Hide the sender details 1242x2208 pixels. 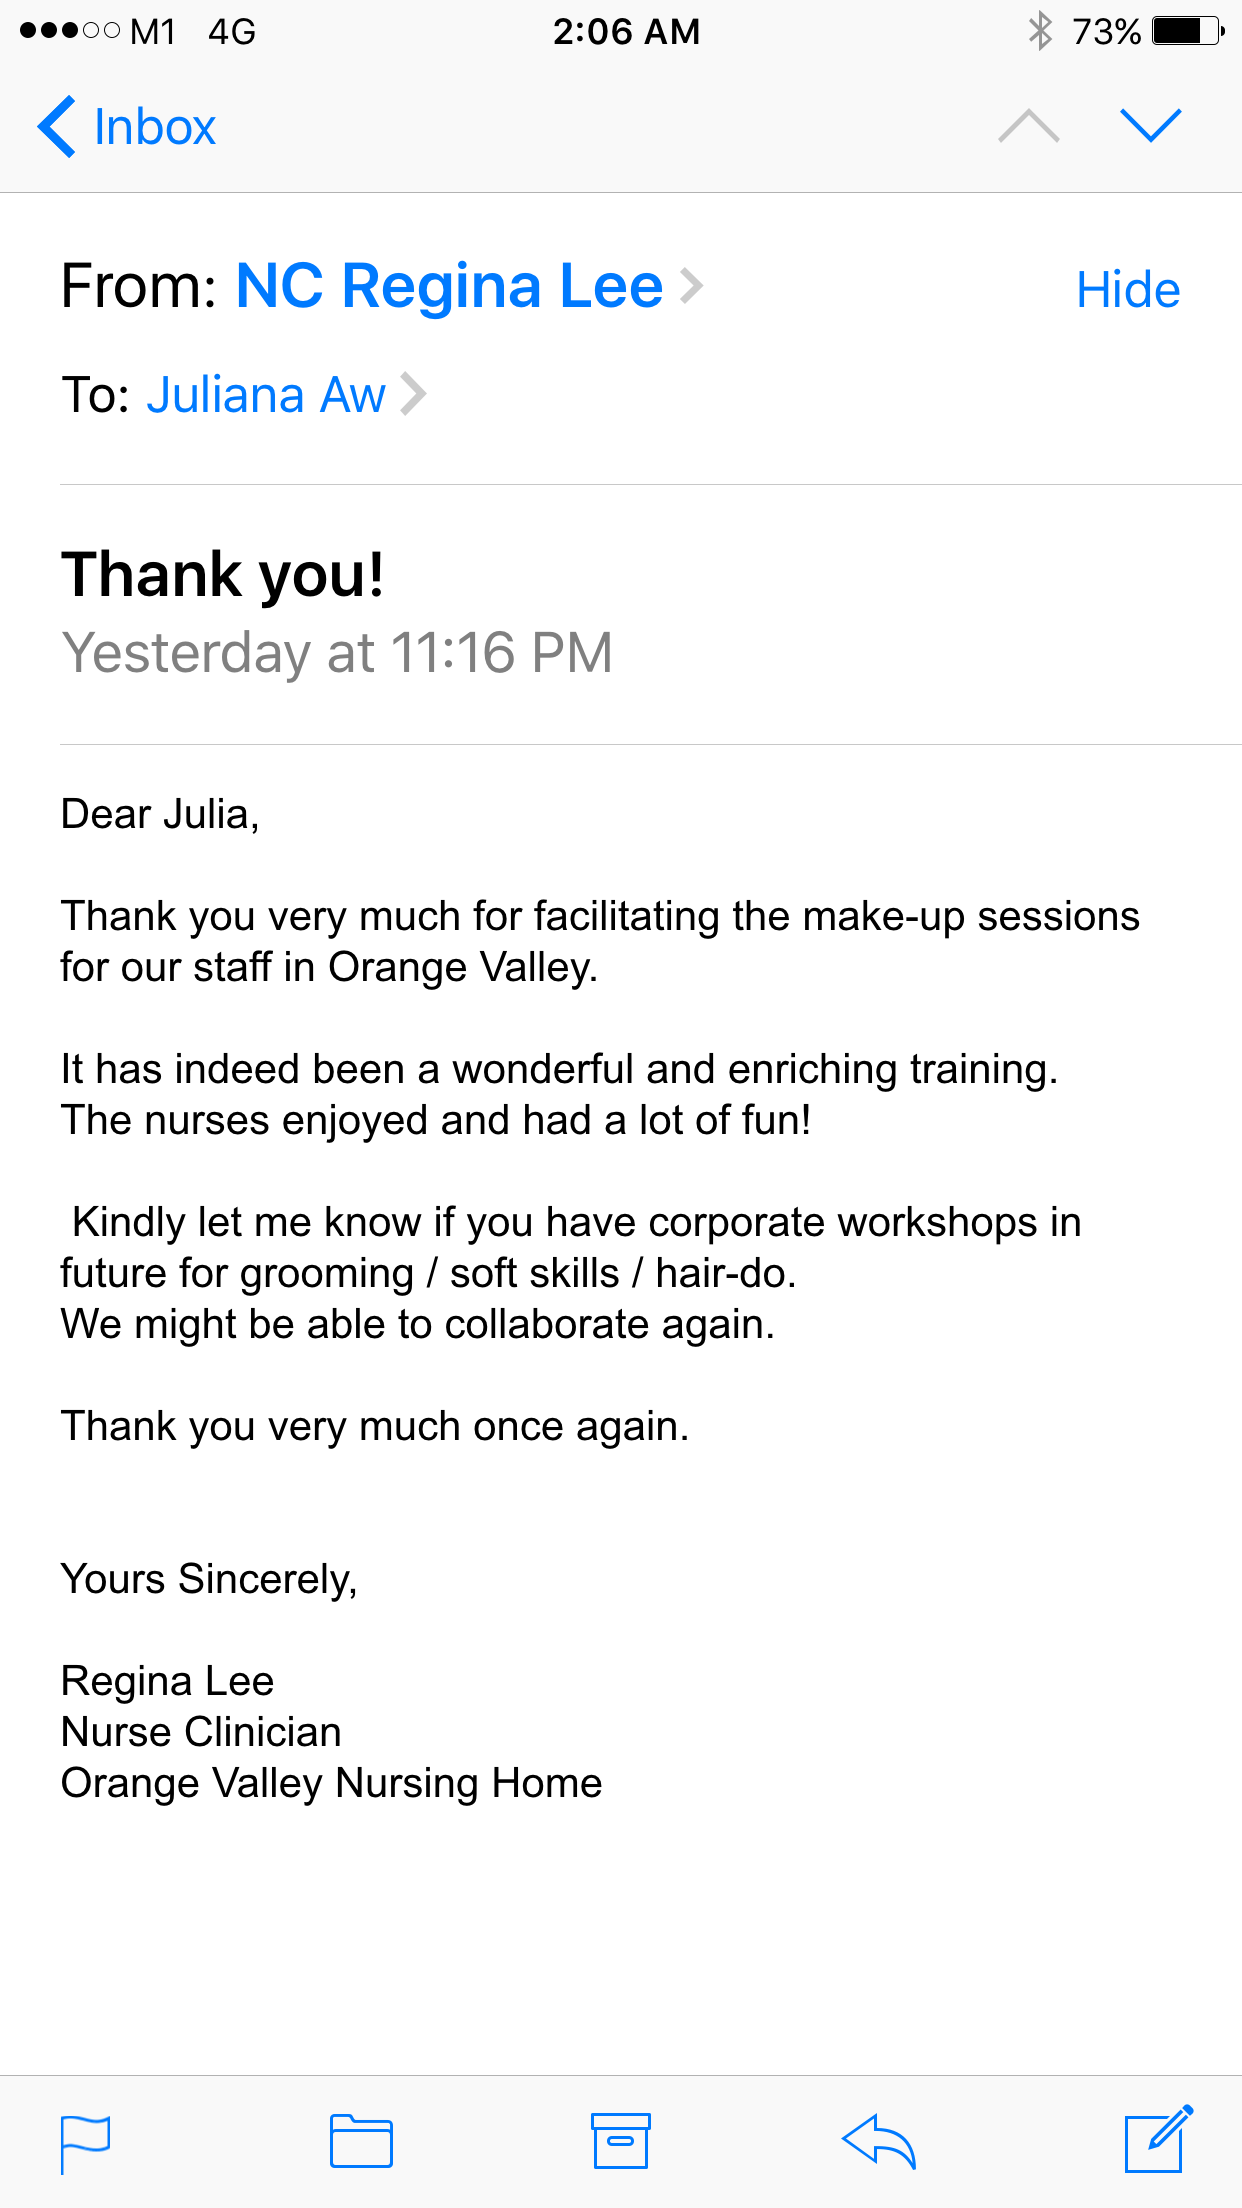(1128, 290)
